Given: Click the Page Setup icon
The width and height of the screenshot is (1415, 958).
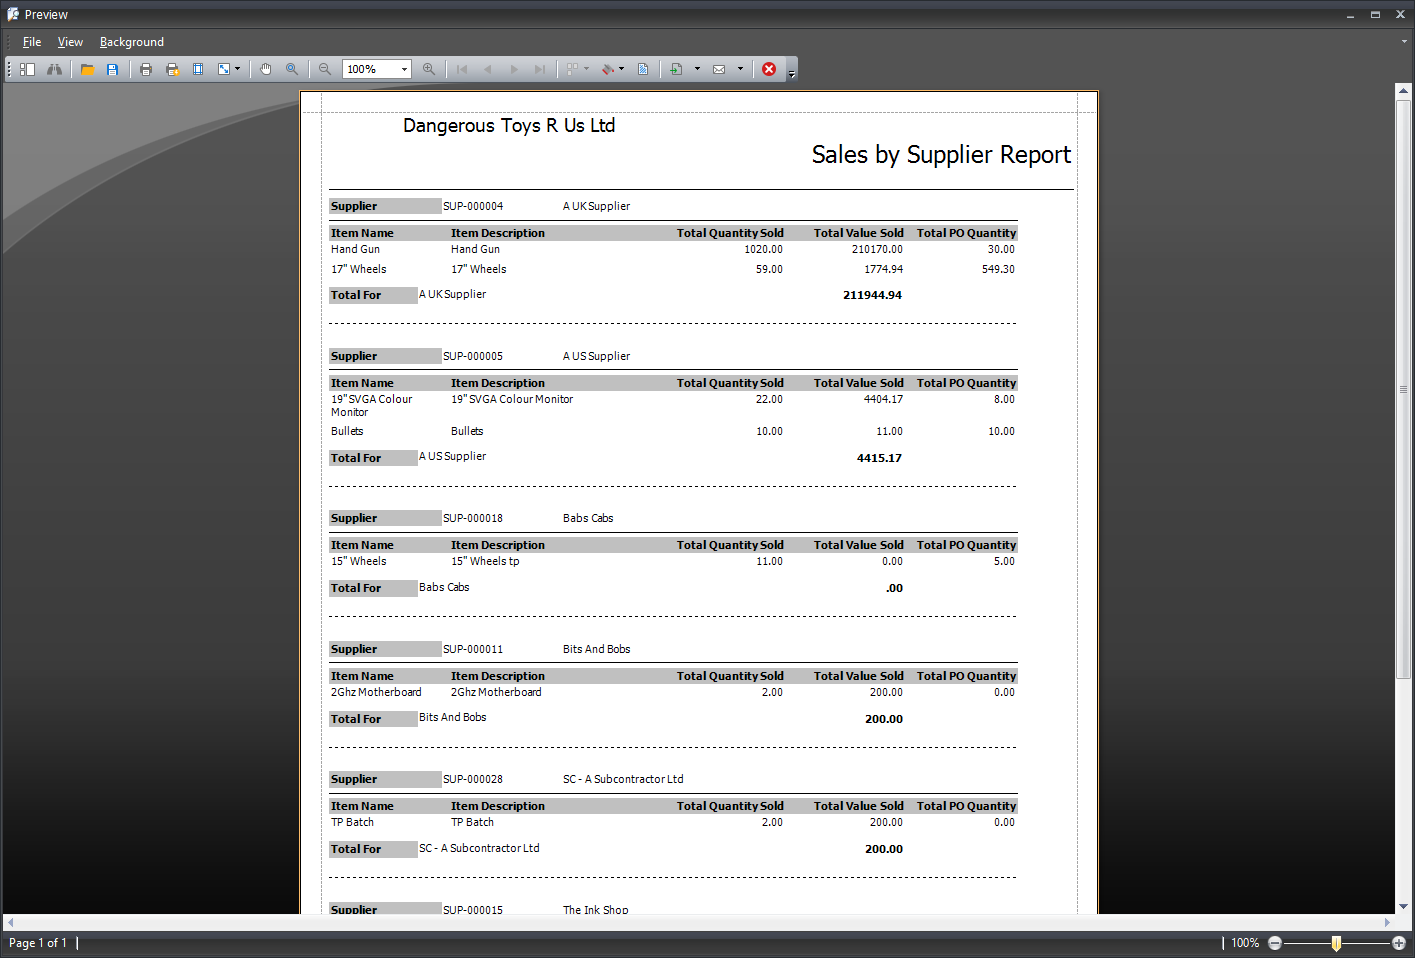Looking at the screenshot, I should pyautogui.click(x=198, y=69).
